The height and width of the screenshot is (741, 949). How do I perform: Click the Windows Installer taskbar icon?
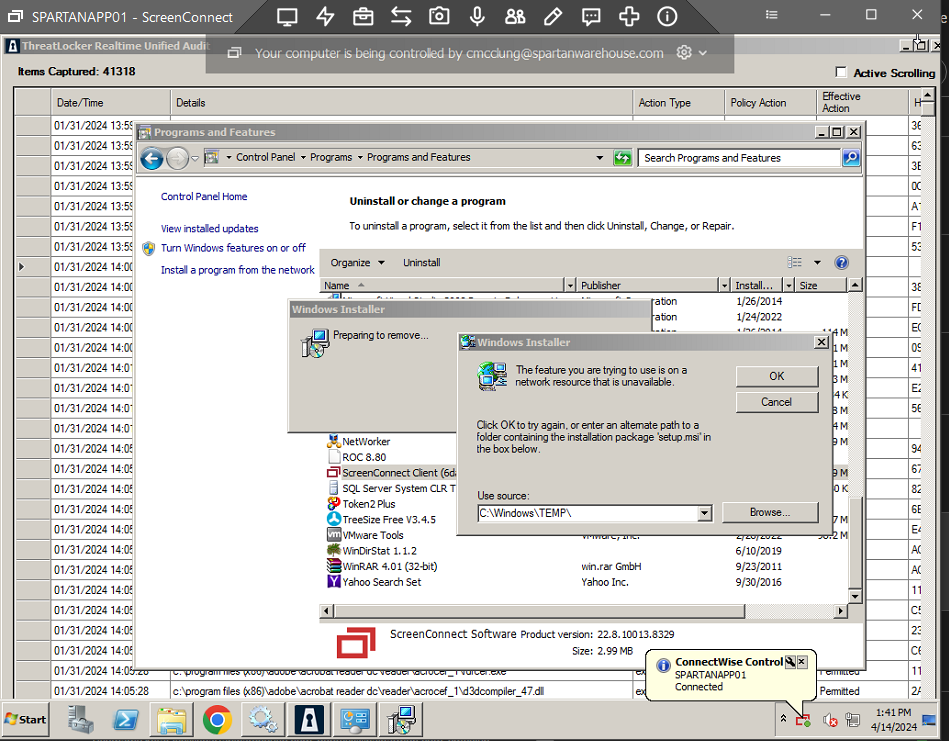click(x=401, y=720)
